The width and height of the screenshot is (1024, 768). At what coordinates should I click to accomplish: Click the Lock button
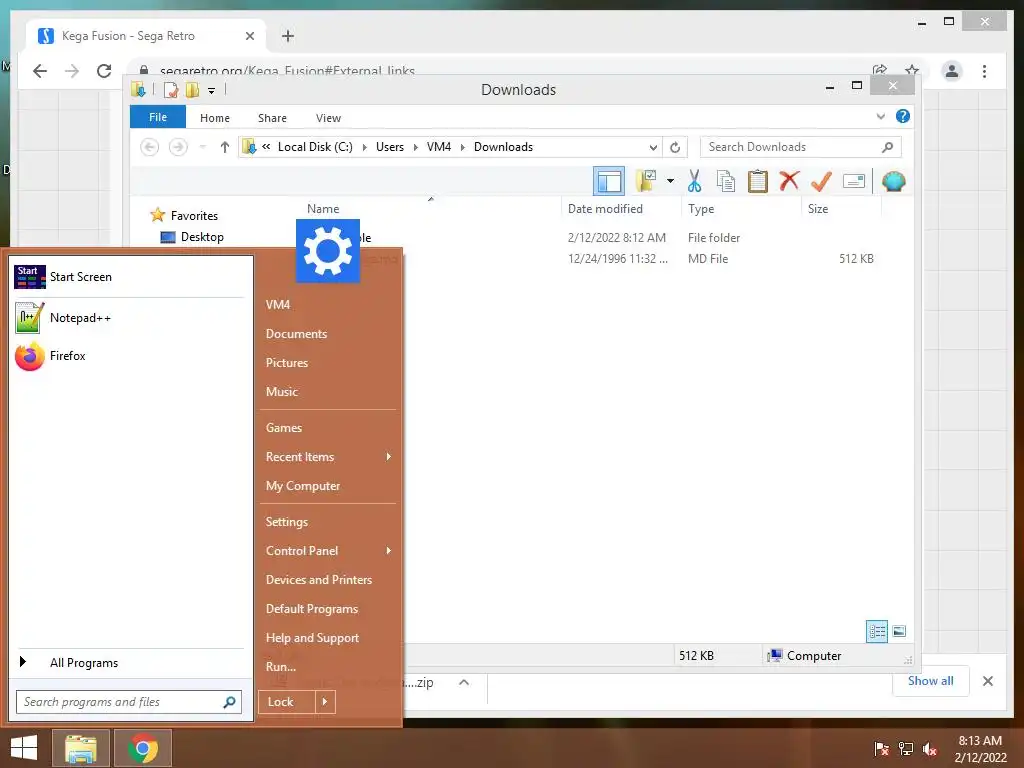[287, 702]
